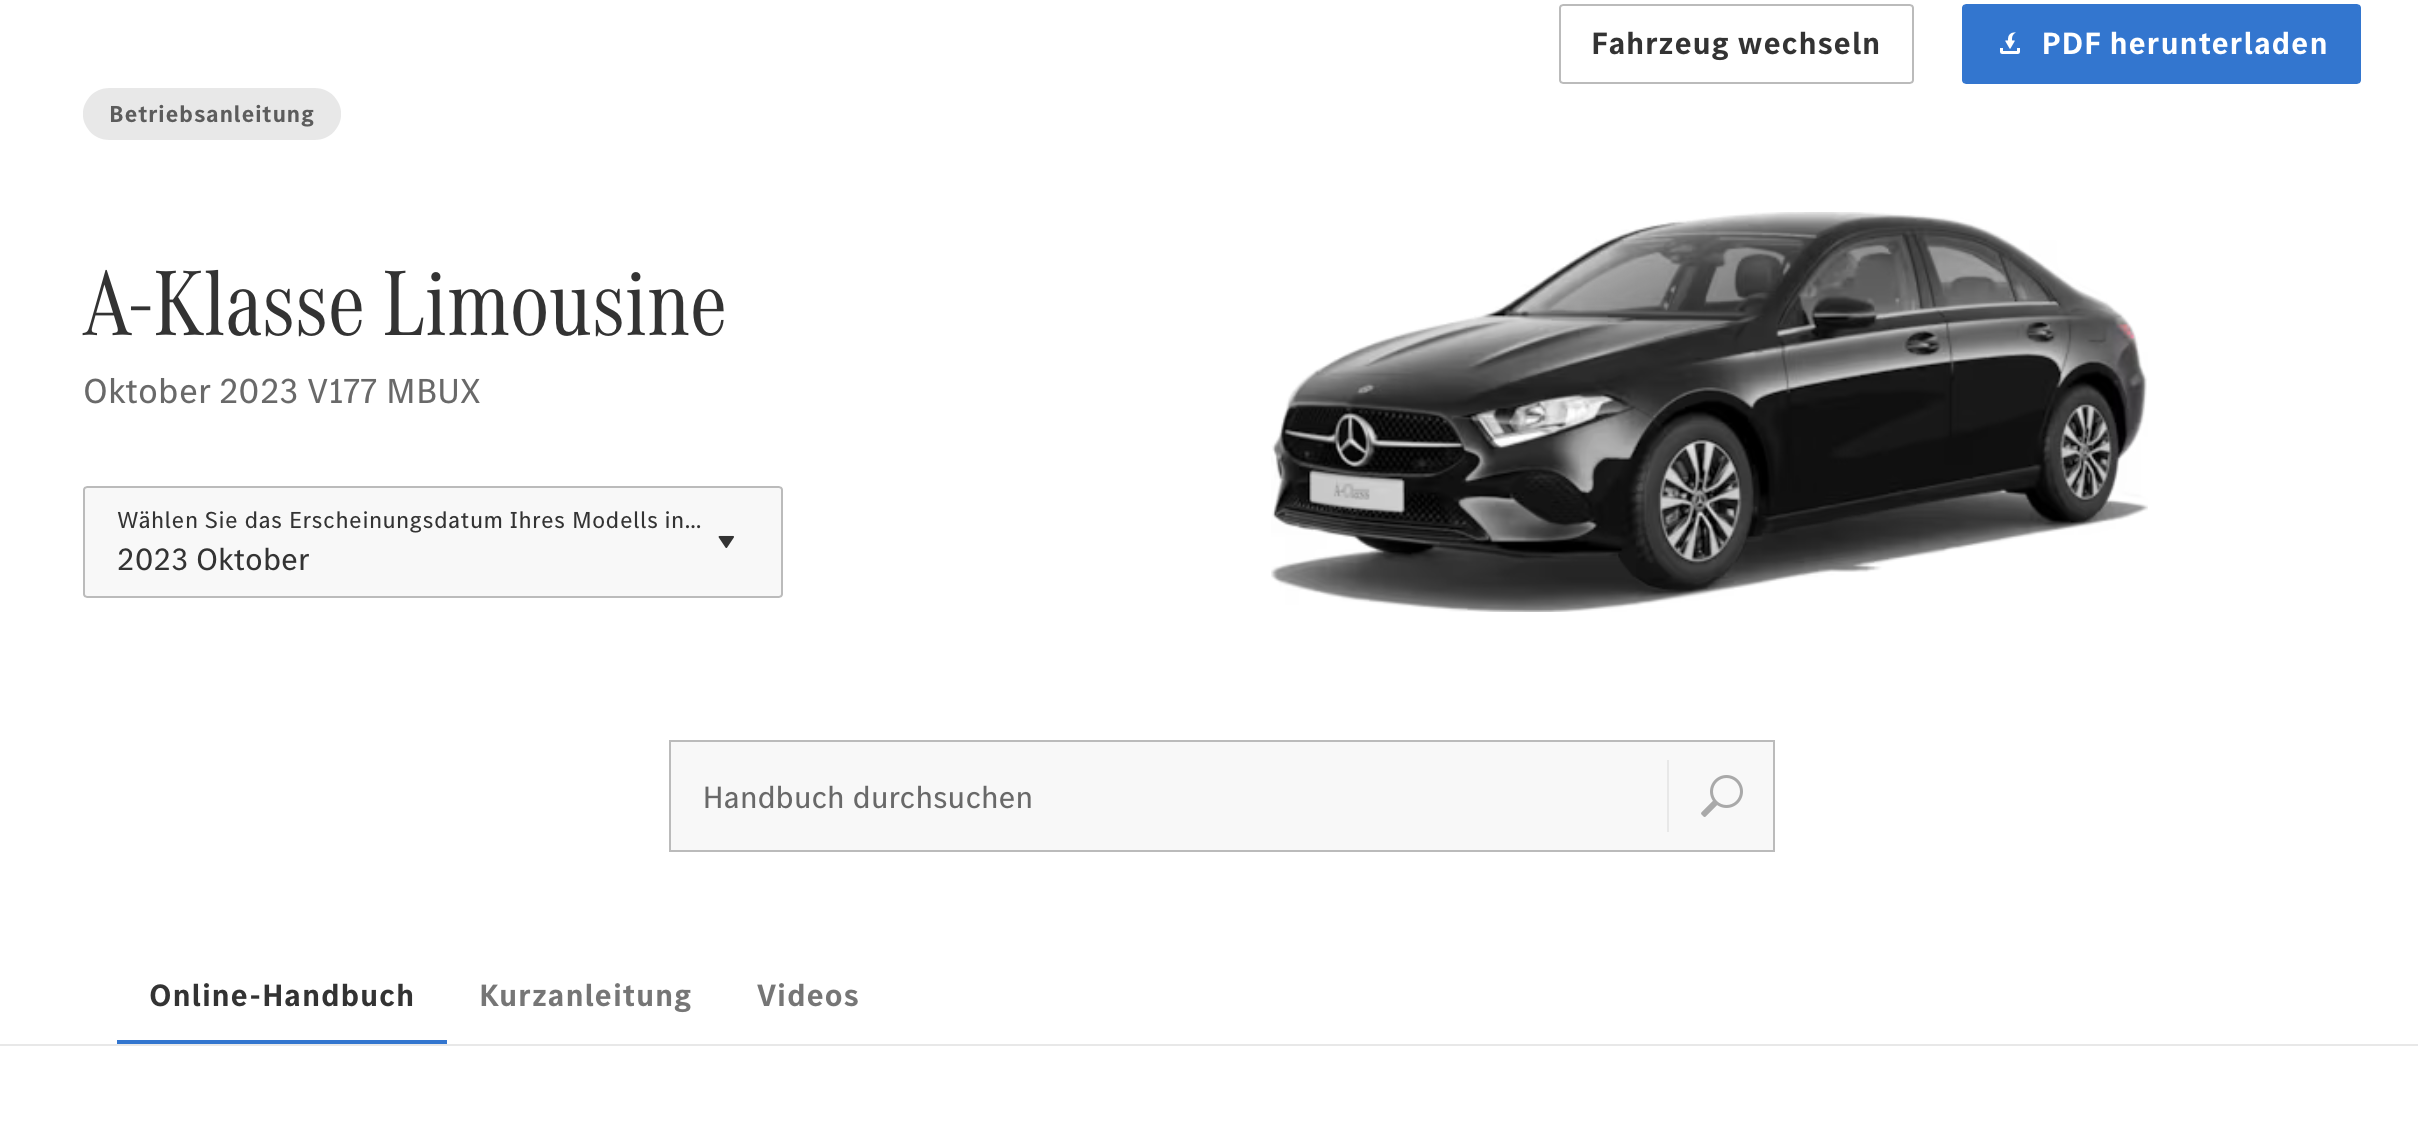
Task: Click the A-Klasse Limousine heading
Action: (404, 304)
